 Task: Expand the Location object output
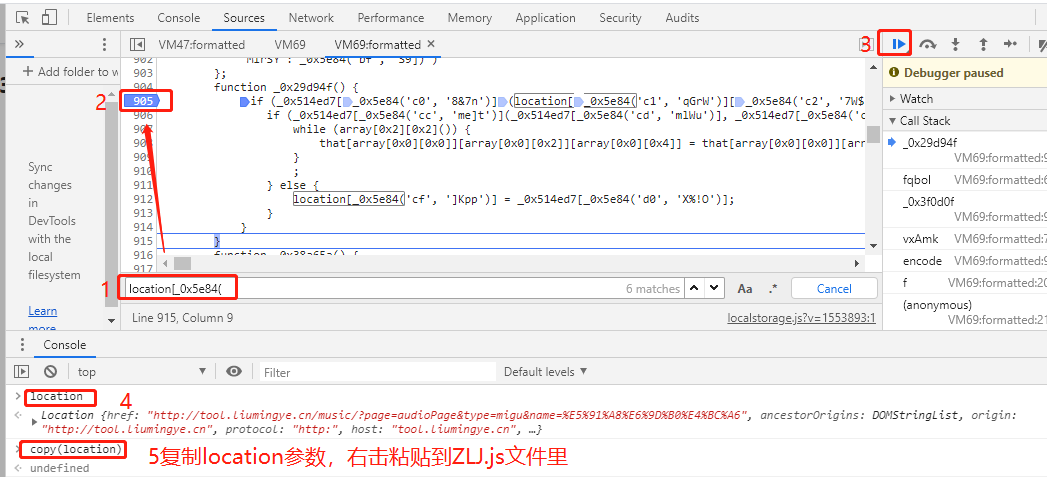(x=35, y=422)
